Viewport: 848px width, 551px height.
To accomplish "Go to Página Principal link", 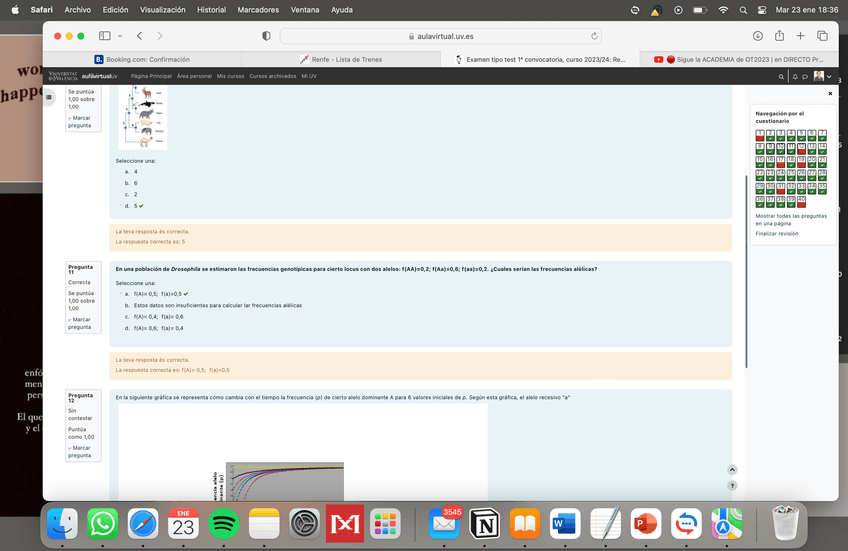I will [151, 76].
